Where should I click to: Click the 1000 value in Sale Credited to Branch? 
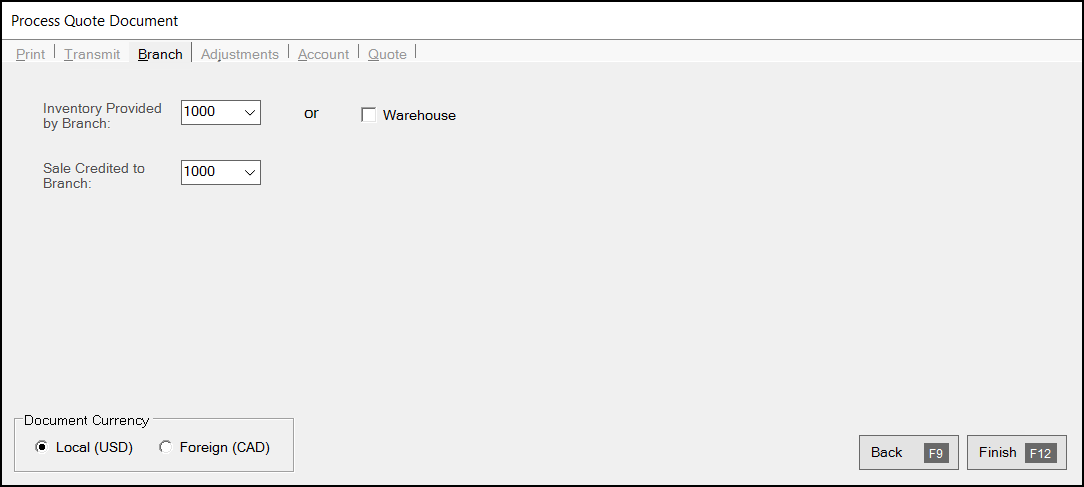point(200,172)
